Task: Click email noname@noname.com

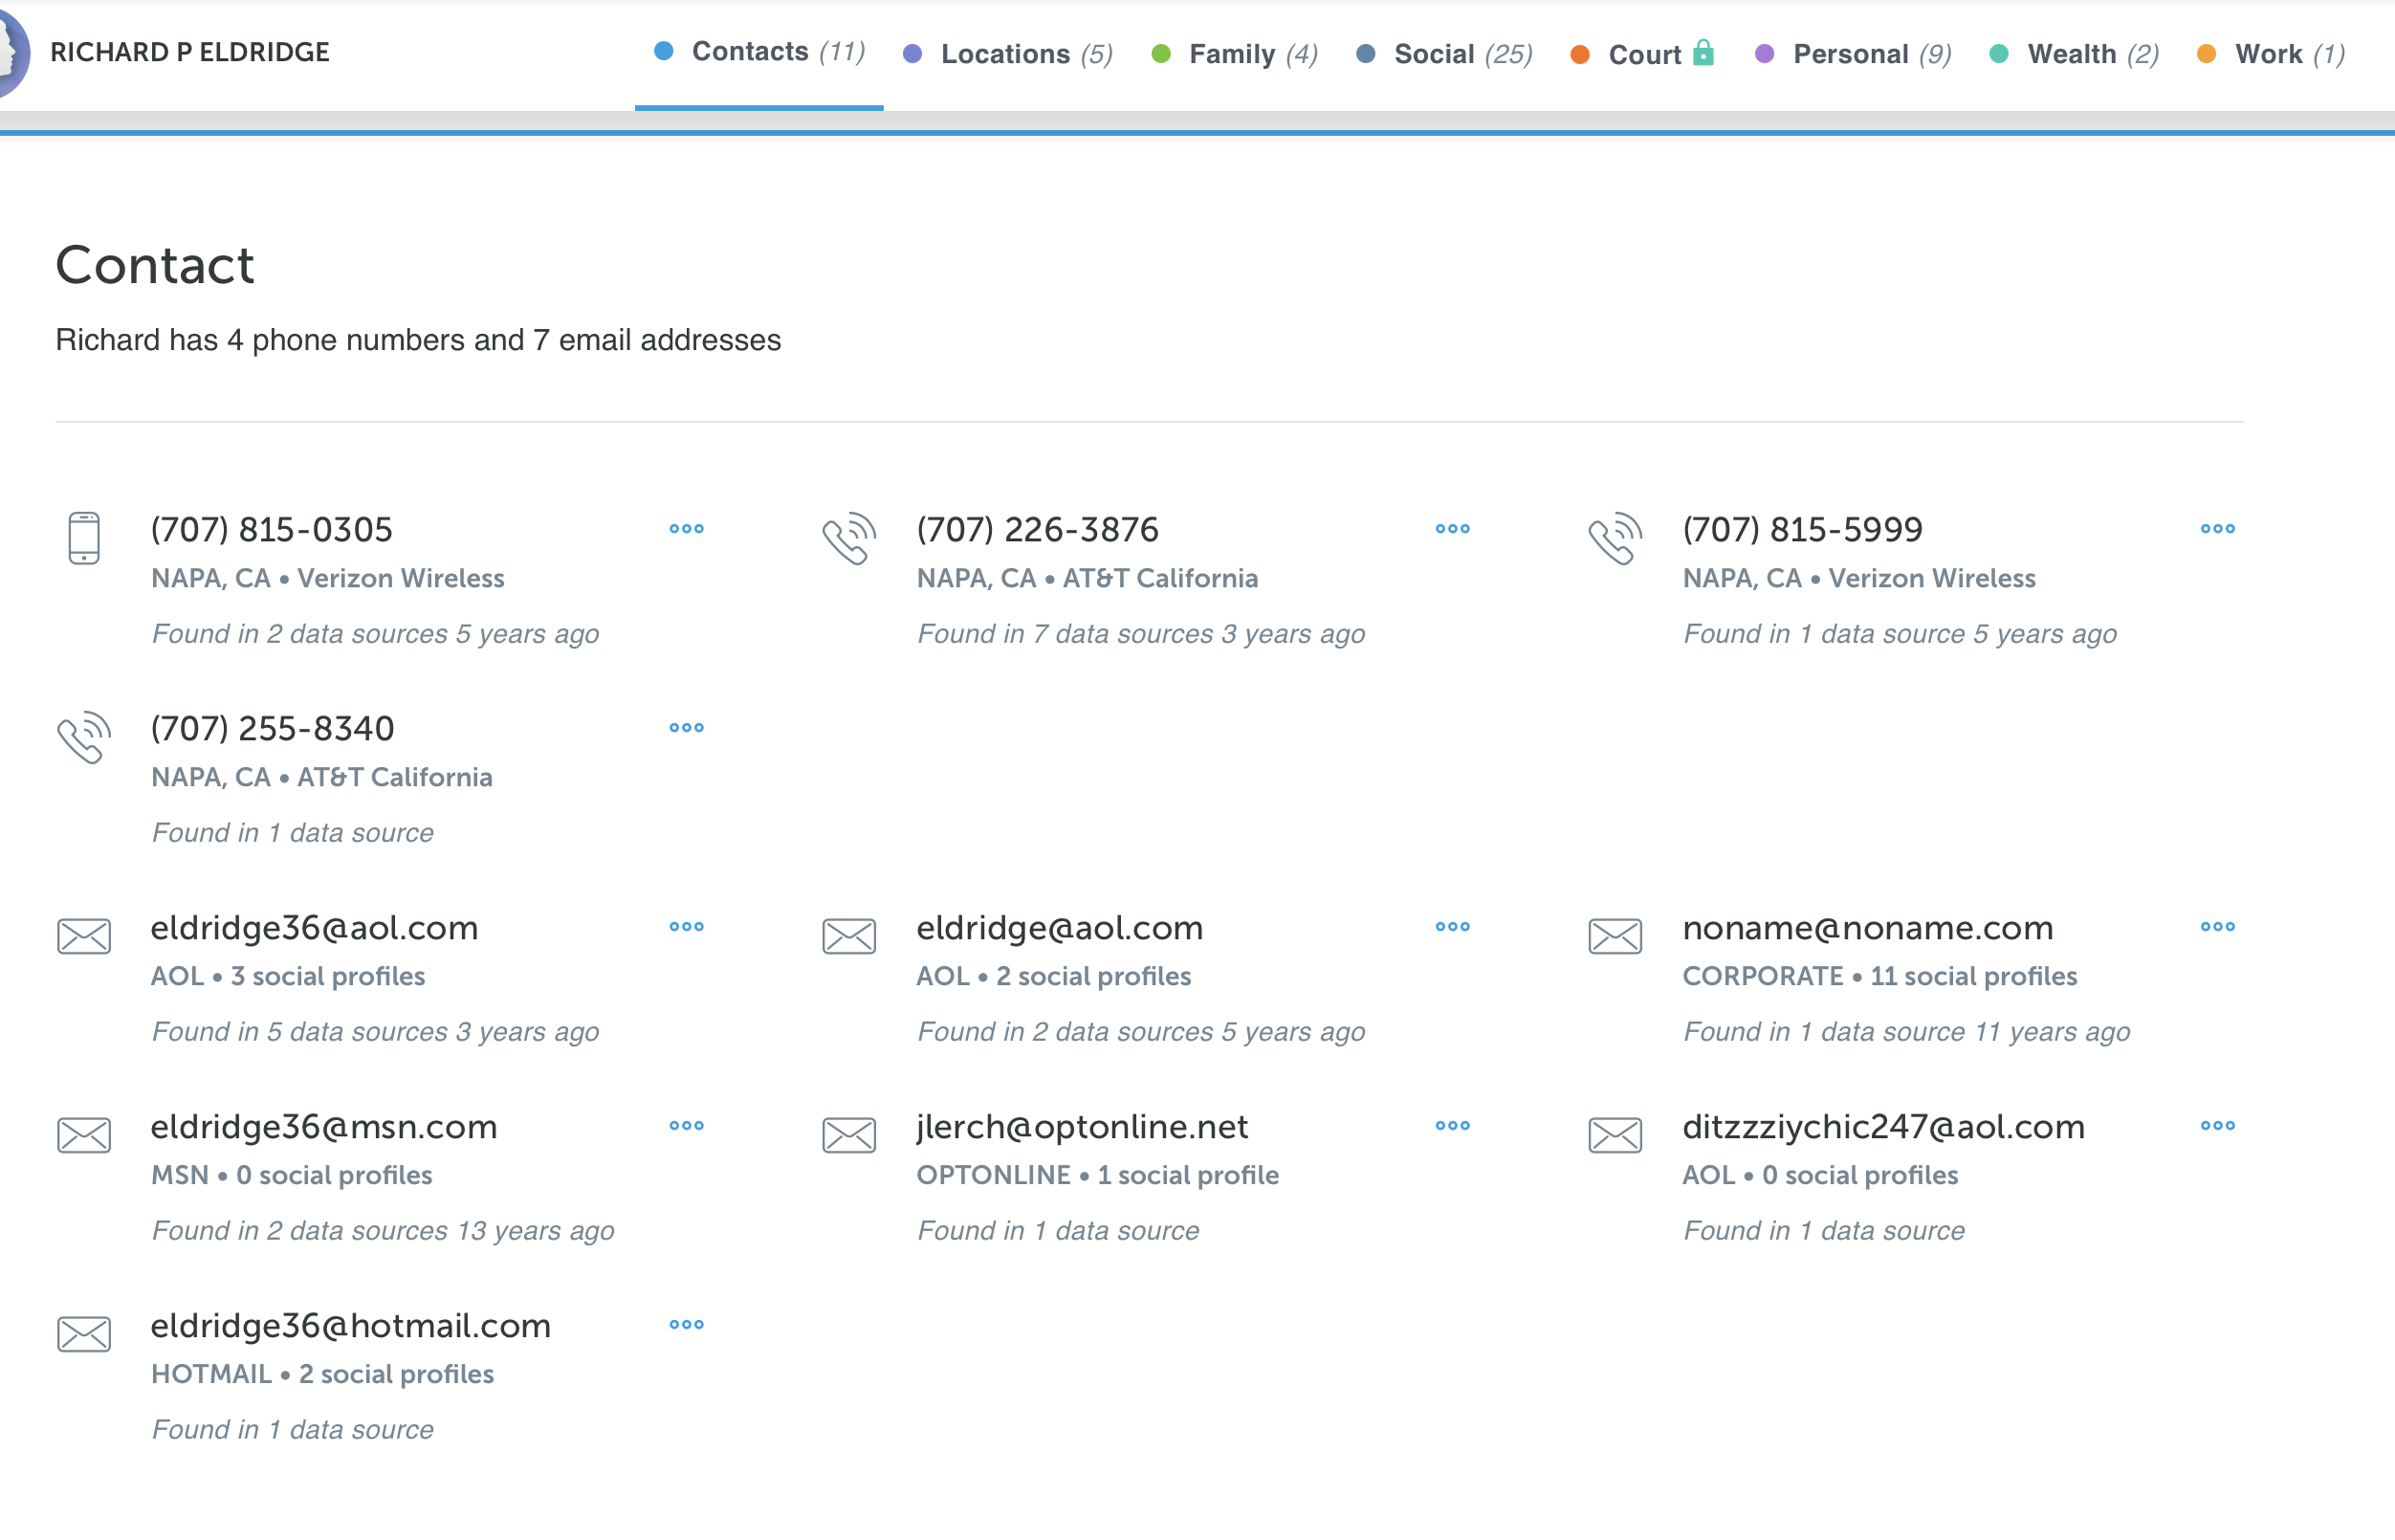Action: [x=1868, y=928]
